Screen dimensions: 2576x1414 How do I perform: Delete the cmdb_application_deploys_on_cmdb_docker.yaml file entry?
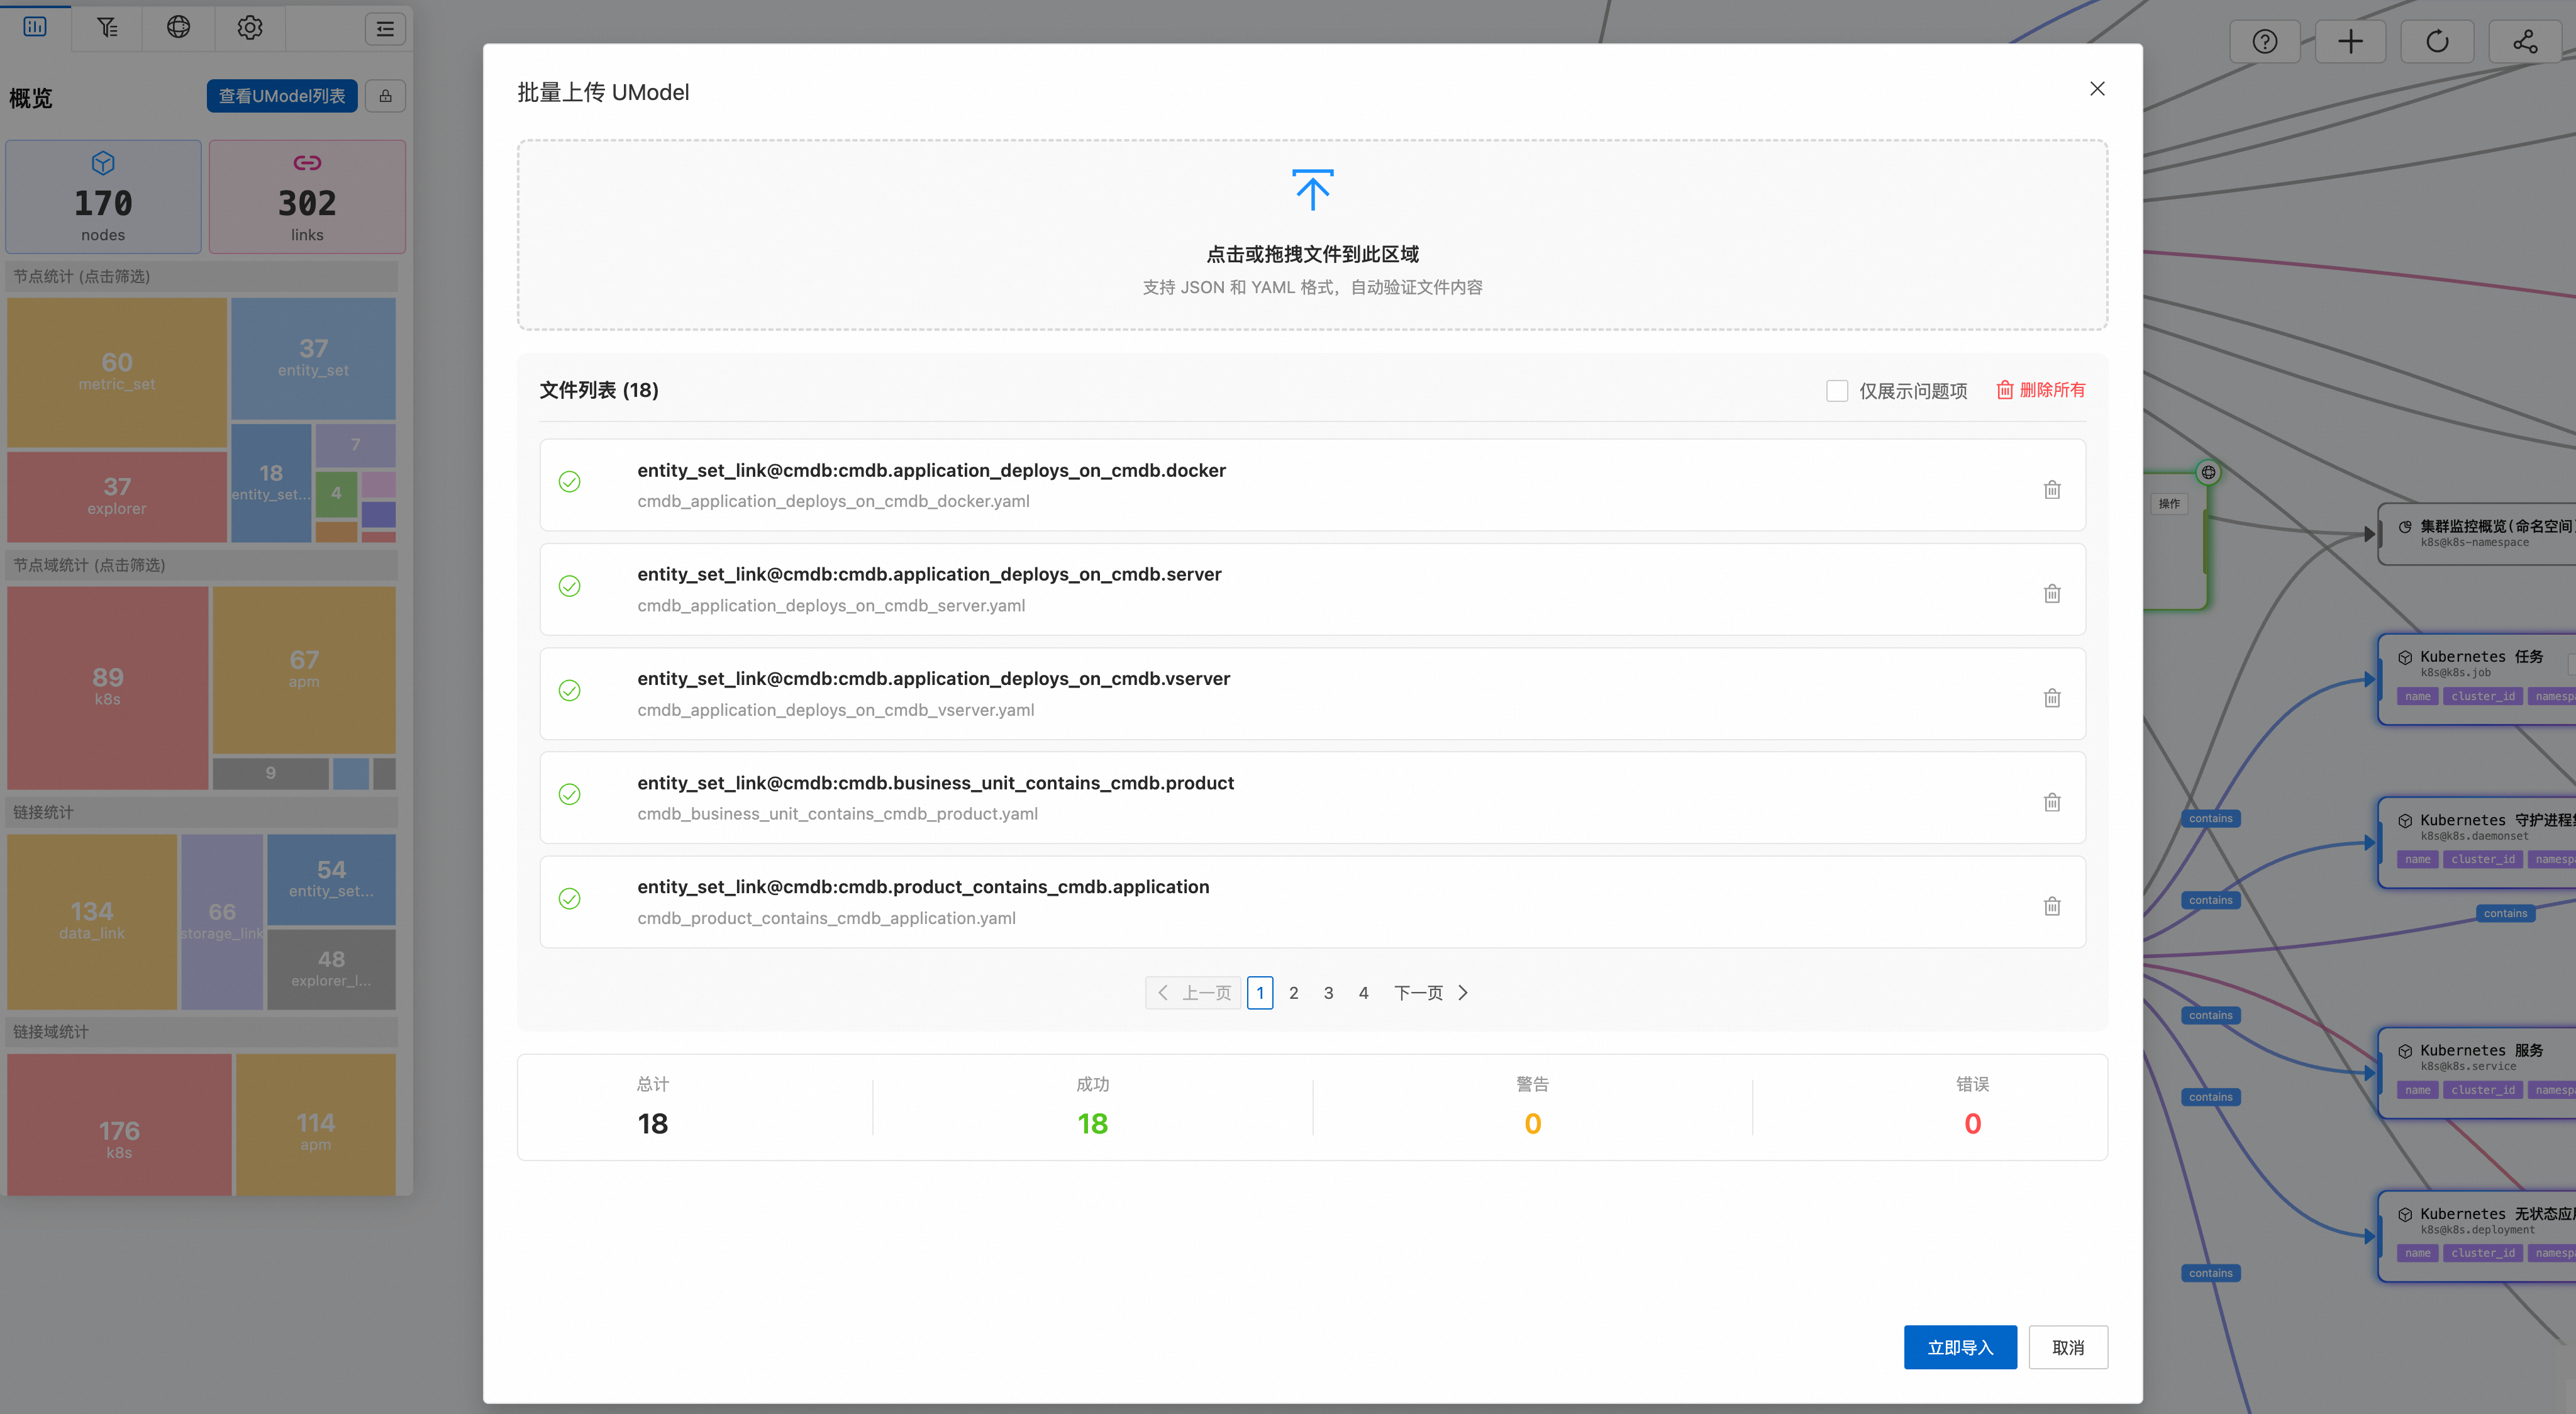(2051, 489)
